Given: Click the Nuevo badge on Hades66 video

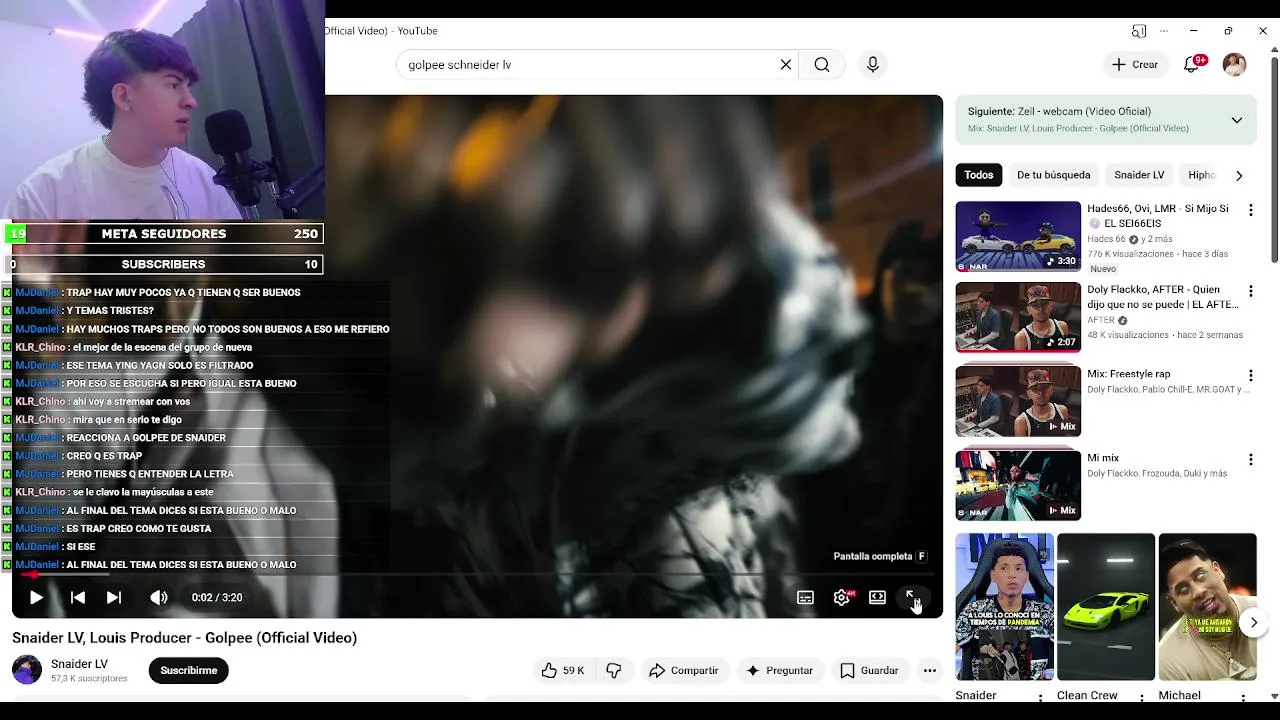Looking at the screenshot, I should click(1103, 269).
